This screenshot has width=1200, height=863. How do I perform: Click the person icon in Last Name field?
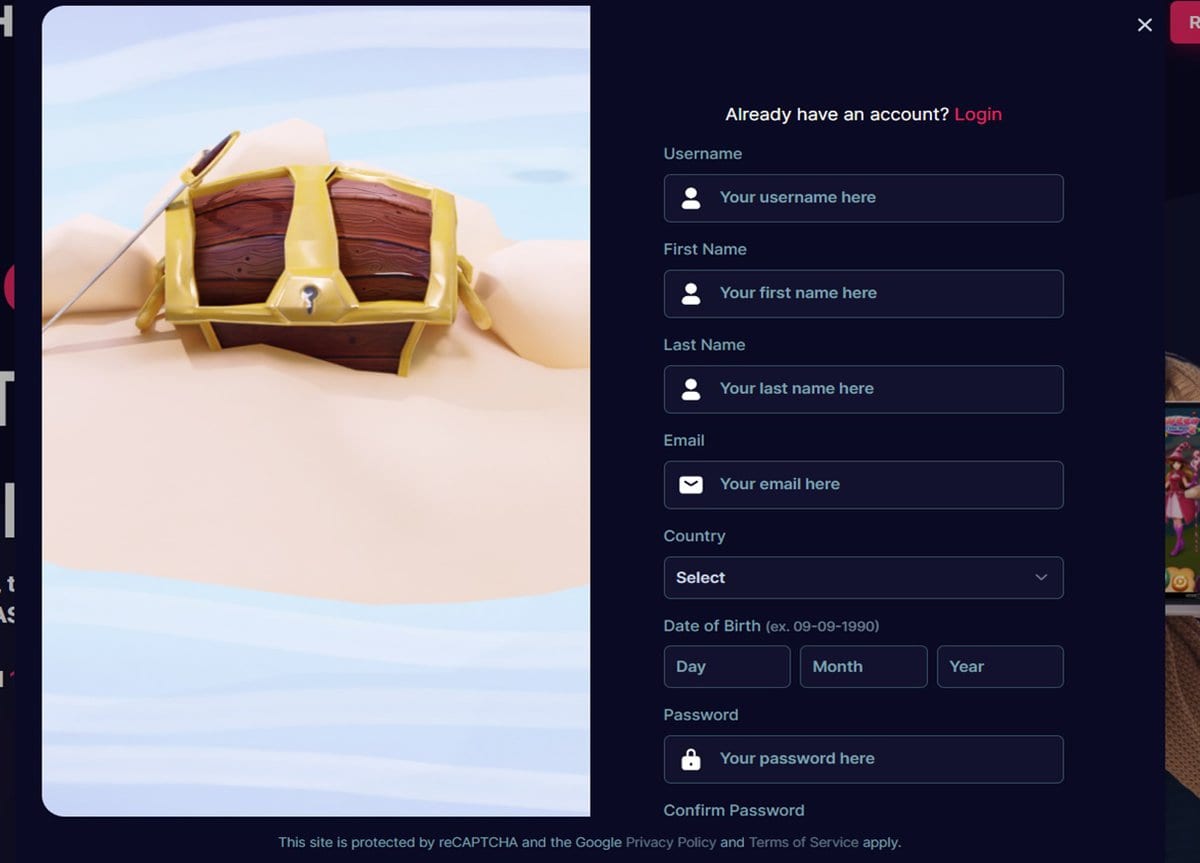[x=691, y=389]
